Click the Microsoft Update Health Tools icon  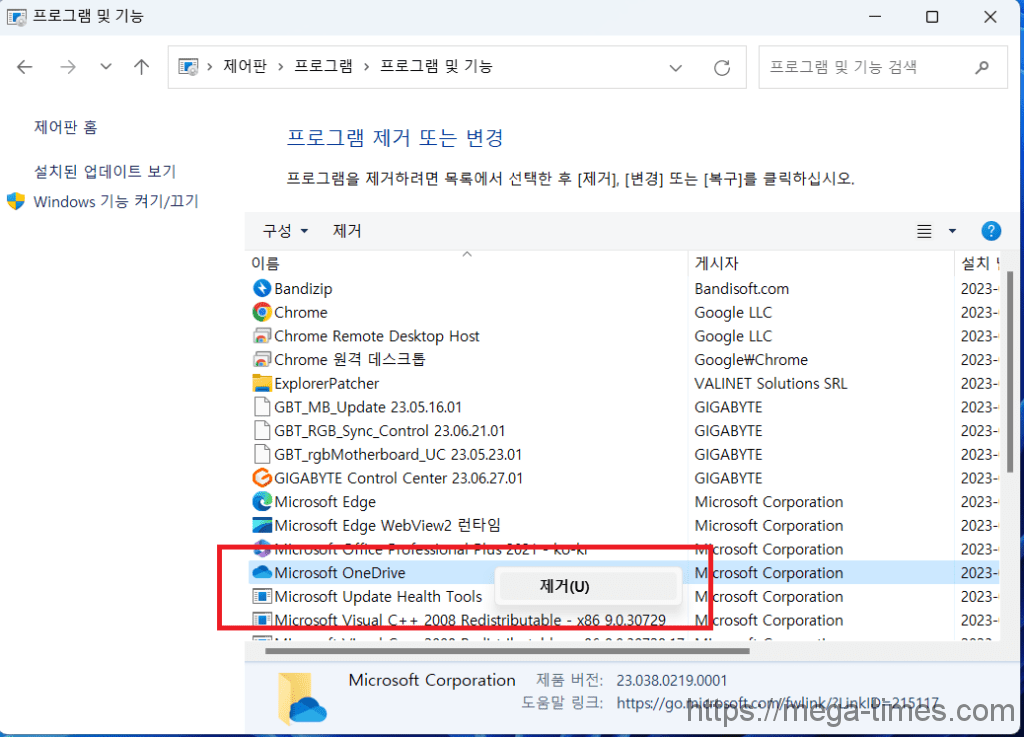click(262, 596)
